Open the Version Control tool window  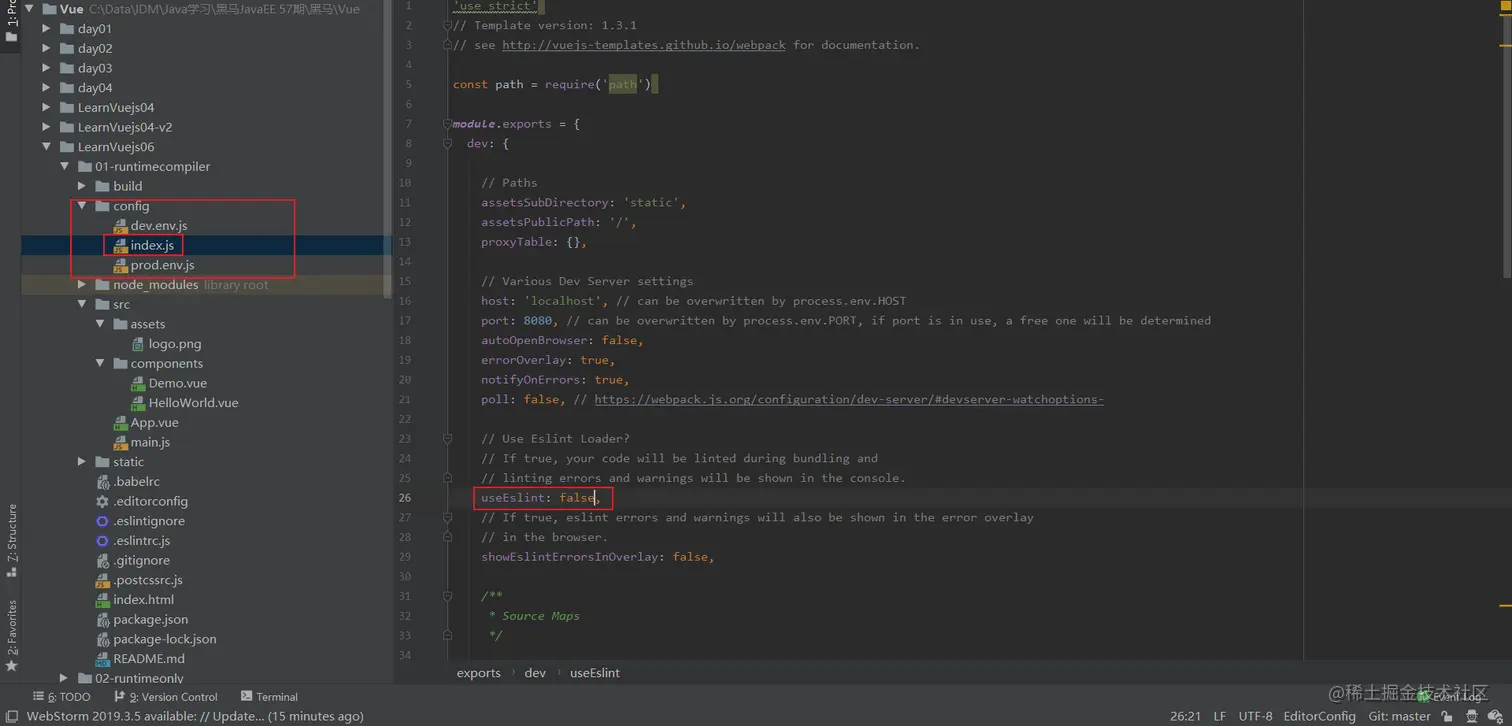tap(165, 697)
